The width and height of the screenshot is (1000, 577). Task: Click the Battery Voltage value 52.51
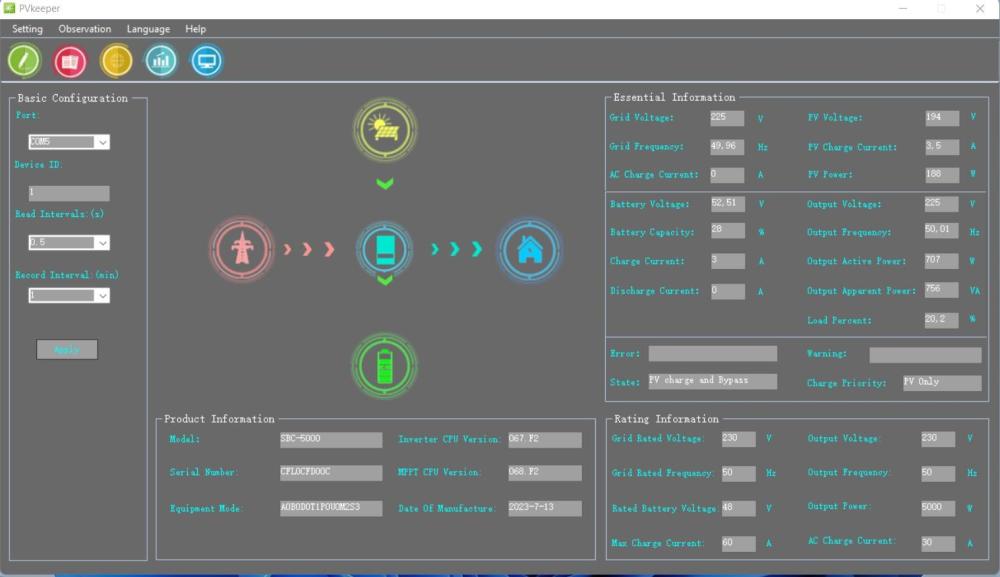coord(728,204)
